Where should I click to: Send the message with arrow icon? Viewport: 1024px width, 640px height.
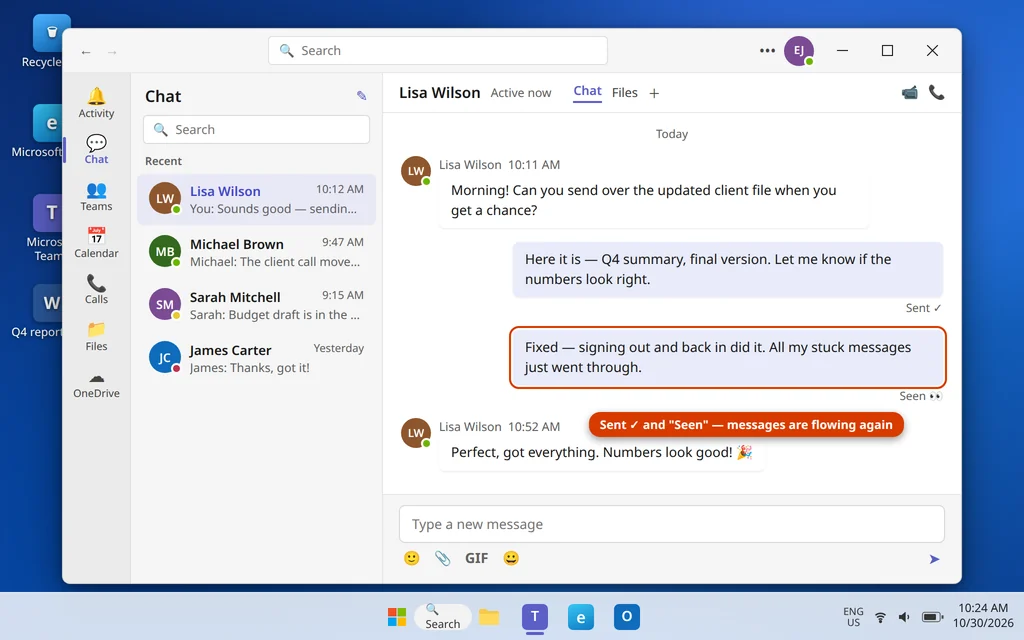935,559
